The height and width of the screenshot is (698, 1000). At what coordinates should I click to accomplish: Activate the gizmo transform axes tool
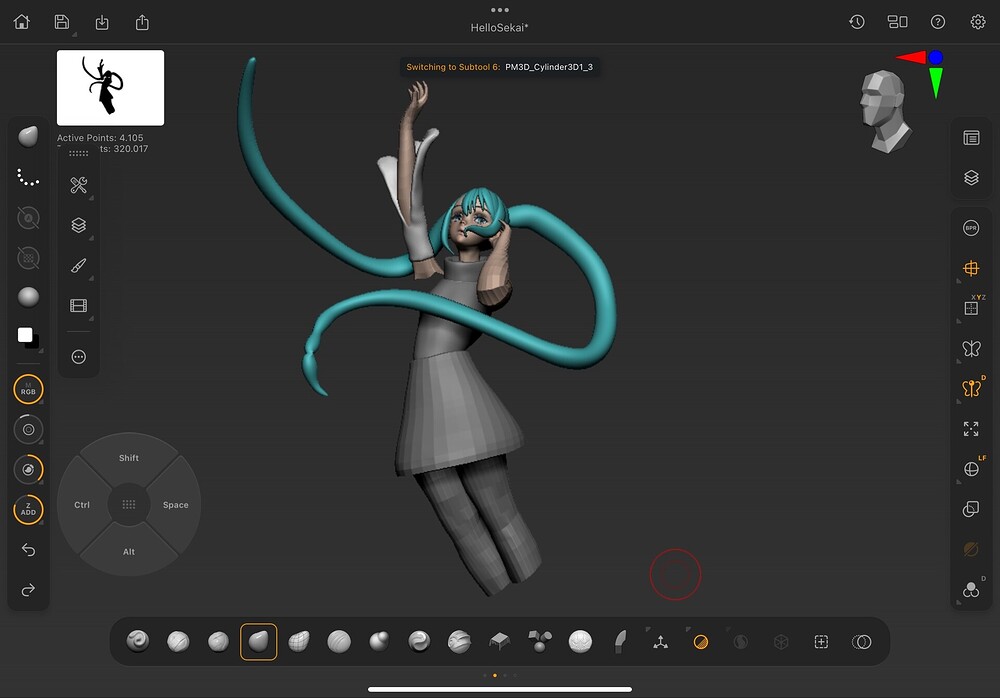(661, 642)
